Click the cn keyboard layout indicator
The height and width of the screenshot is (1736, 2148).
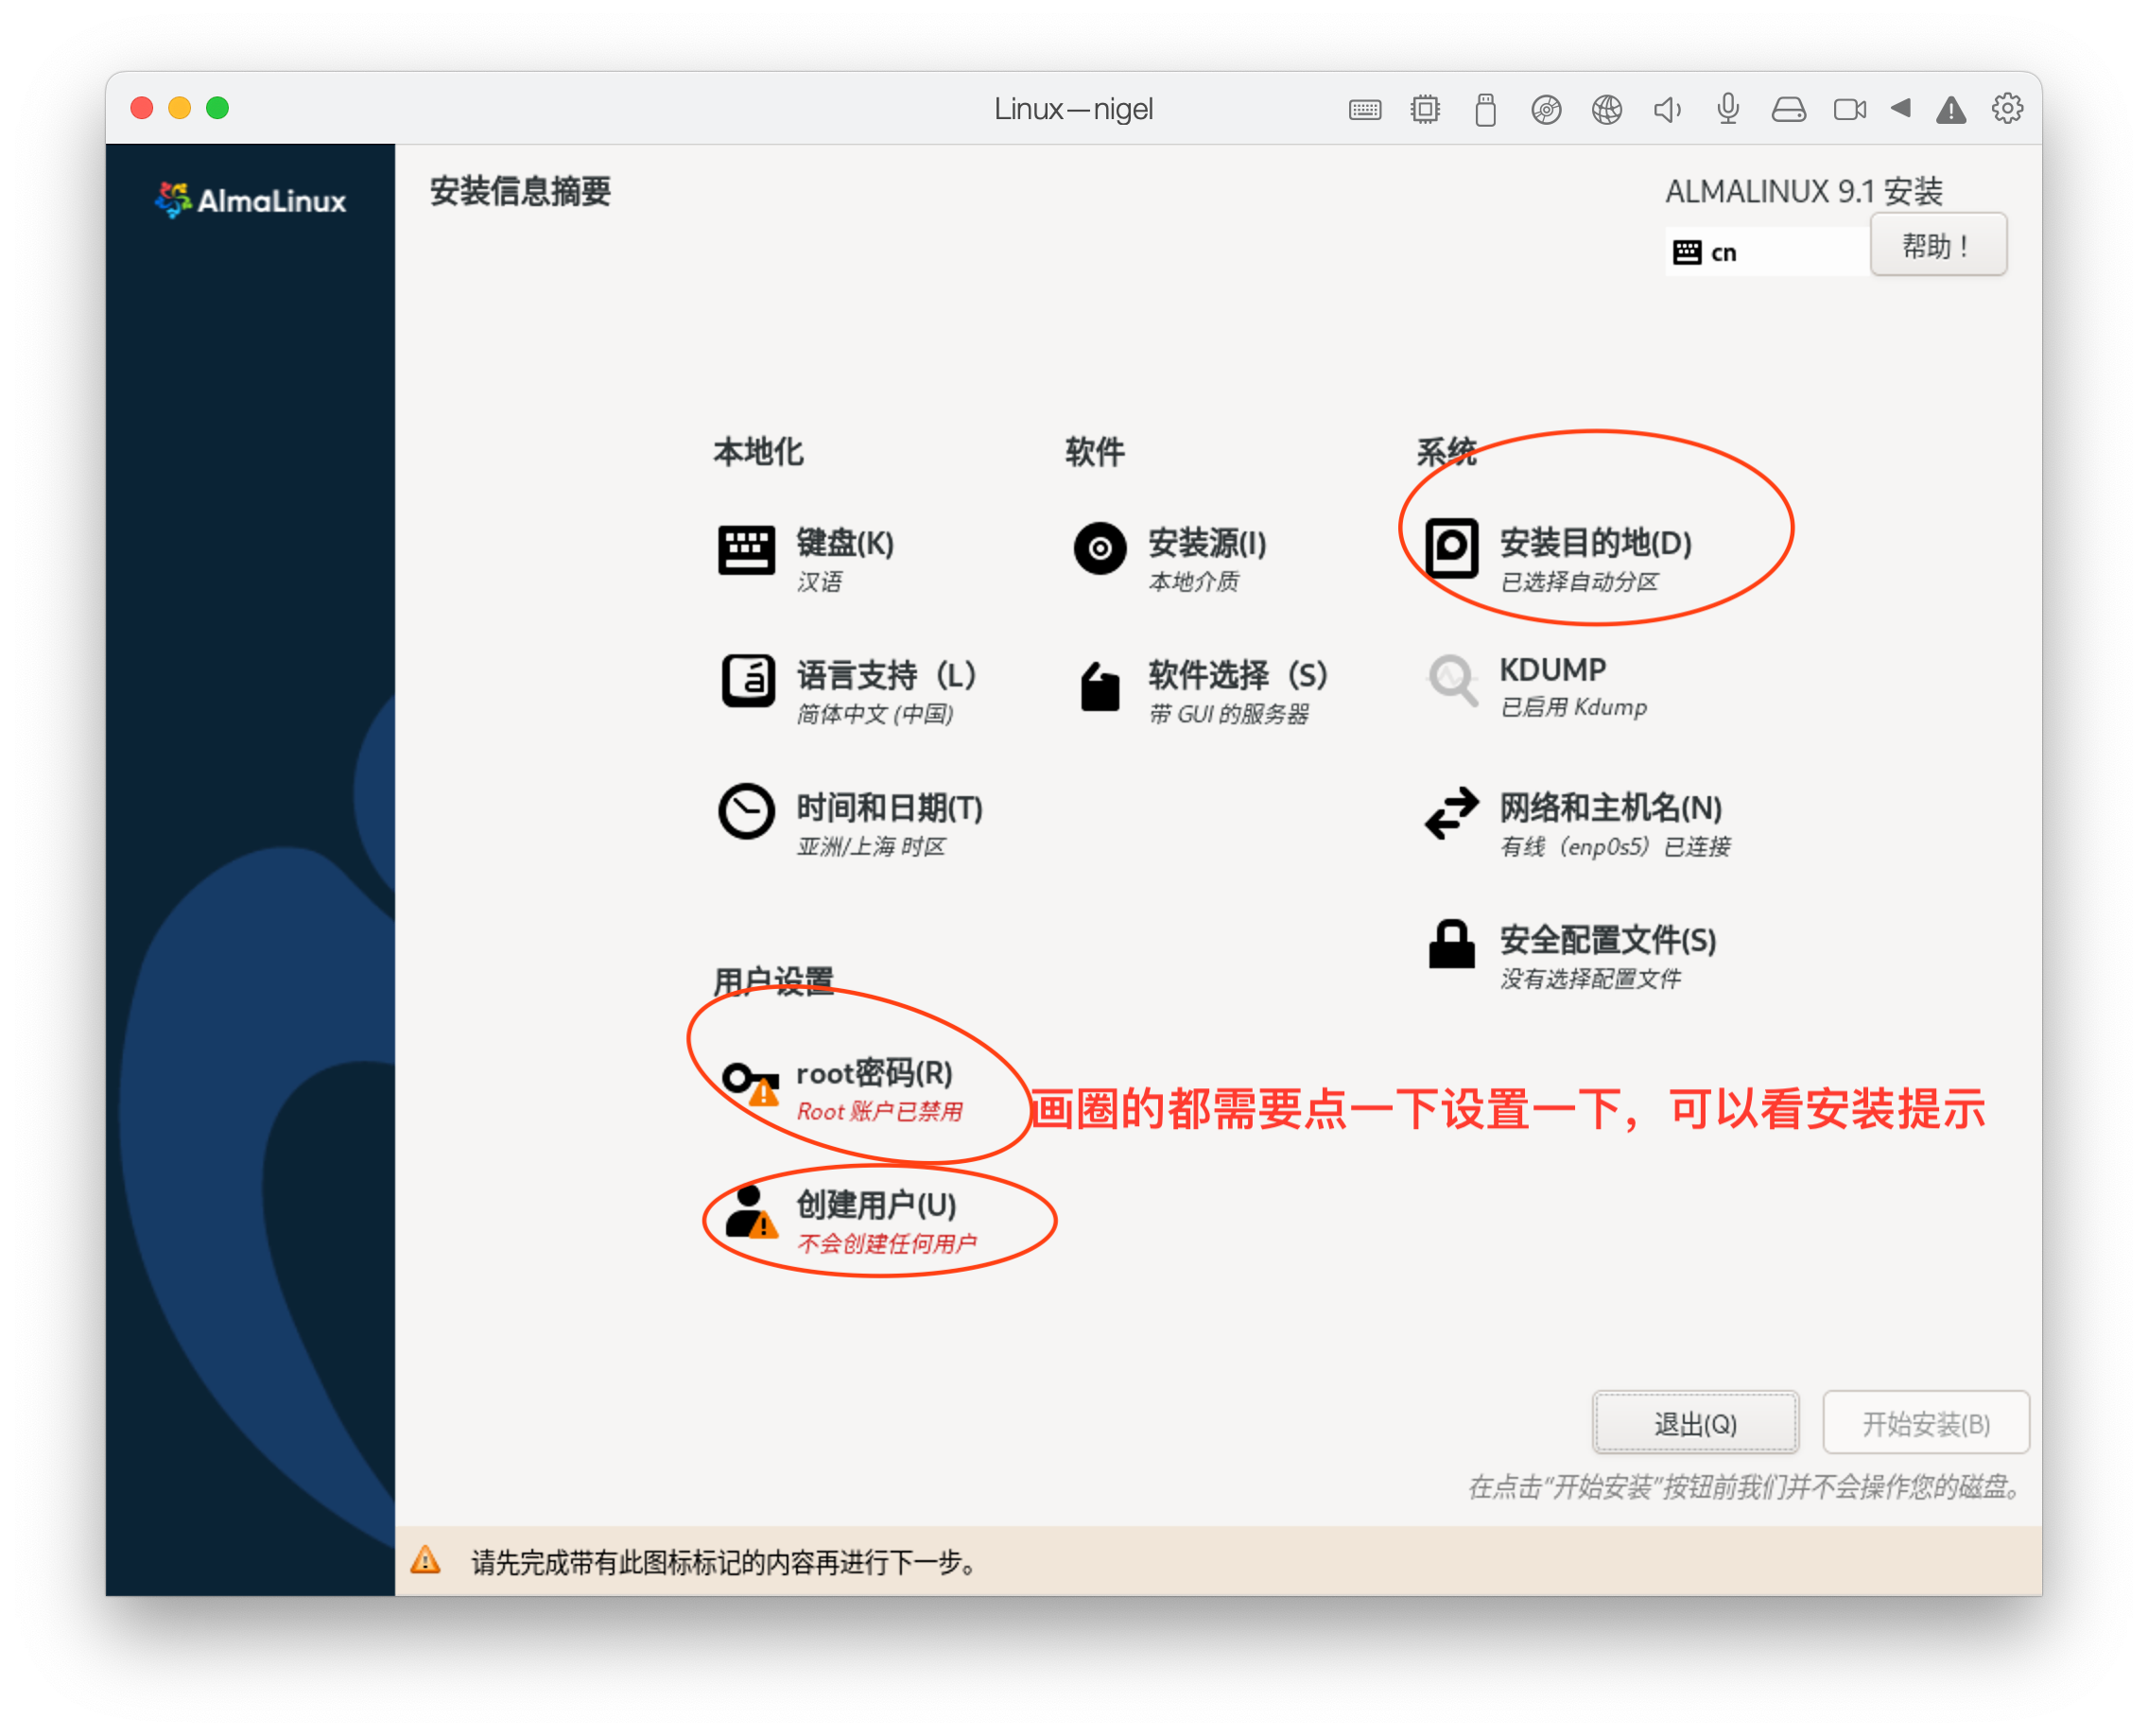pos(1766,252)
